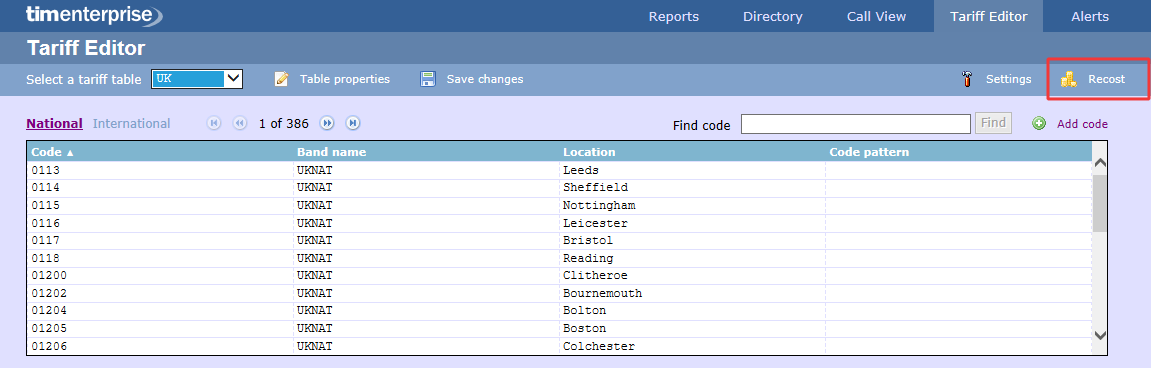The image size is (1151, 368).
Task: Sort by the Band name column header
Action: click(x=331, y=152)
